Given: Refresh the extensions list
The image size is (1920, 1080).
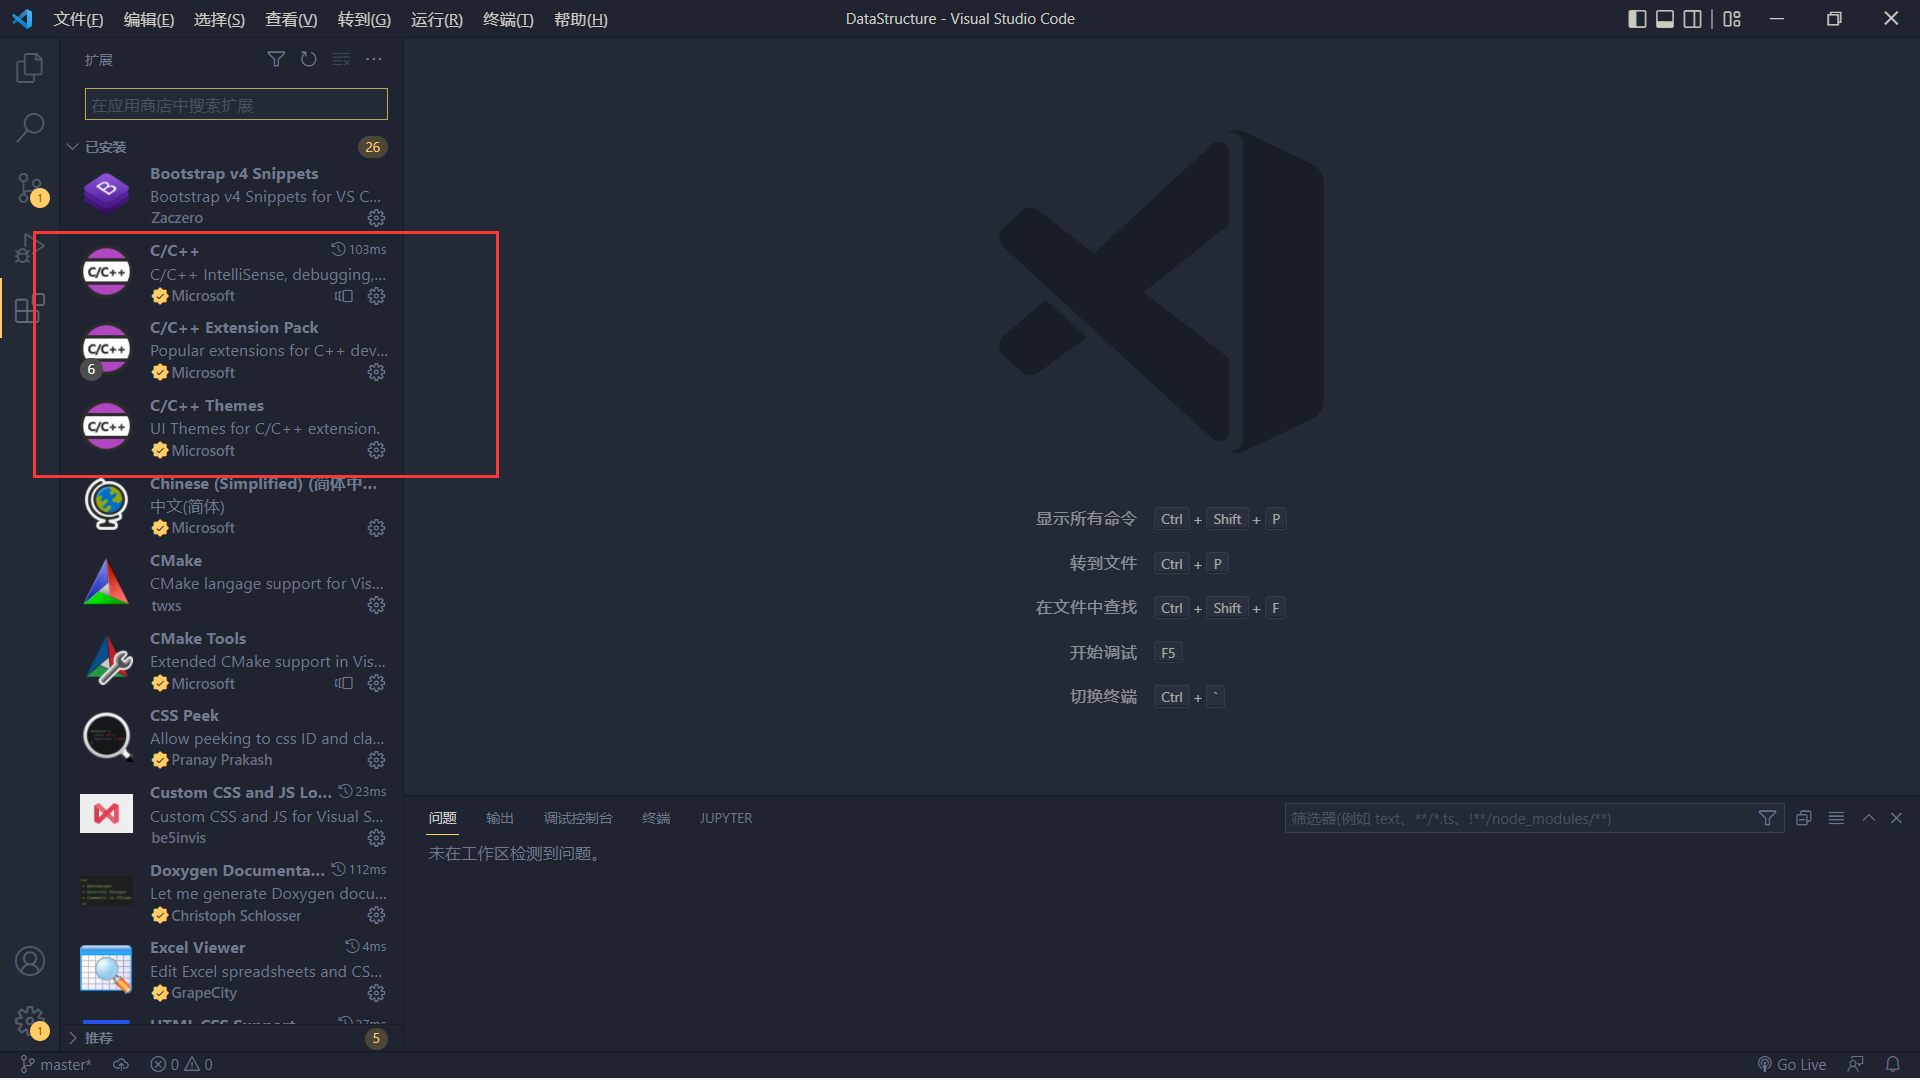Looking at the screenshot, I should 309,60.
